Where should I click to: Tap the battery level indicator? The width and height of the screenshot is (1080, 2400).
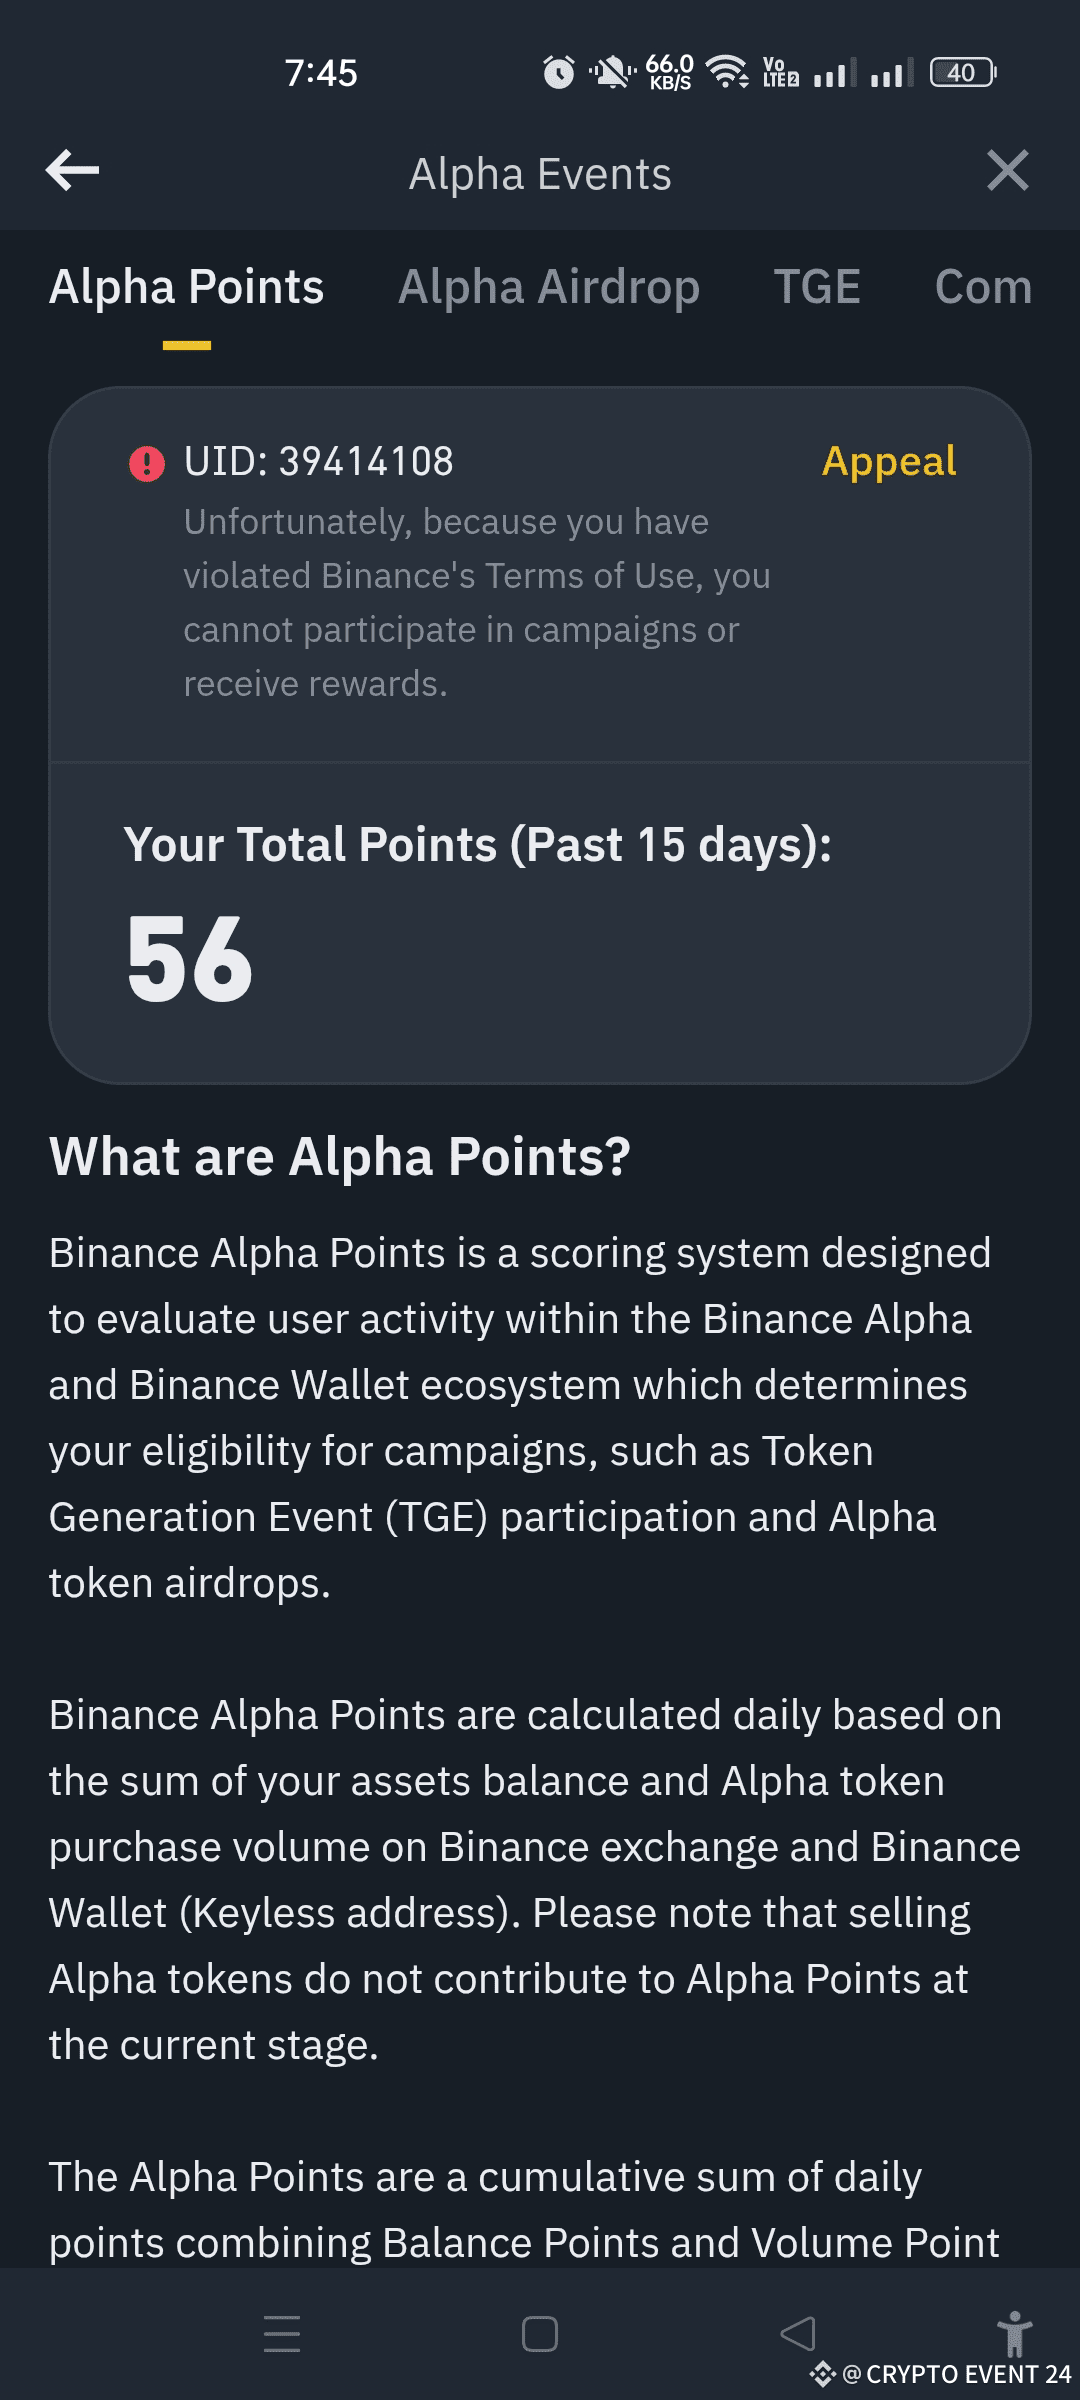[x=962, y=72]
